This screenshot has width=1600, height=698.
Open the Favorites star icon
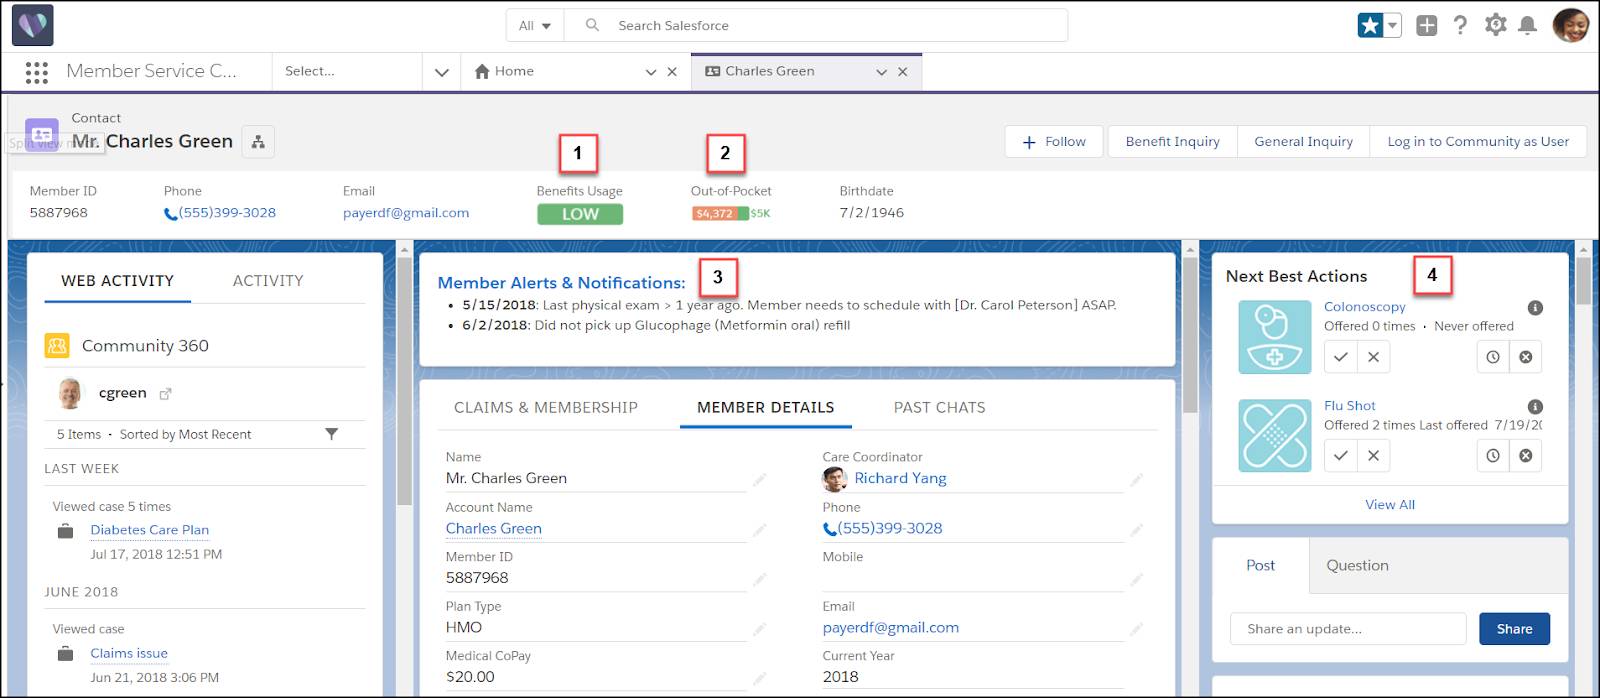click(x=1369, y=25)
